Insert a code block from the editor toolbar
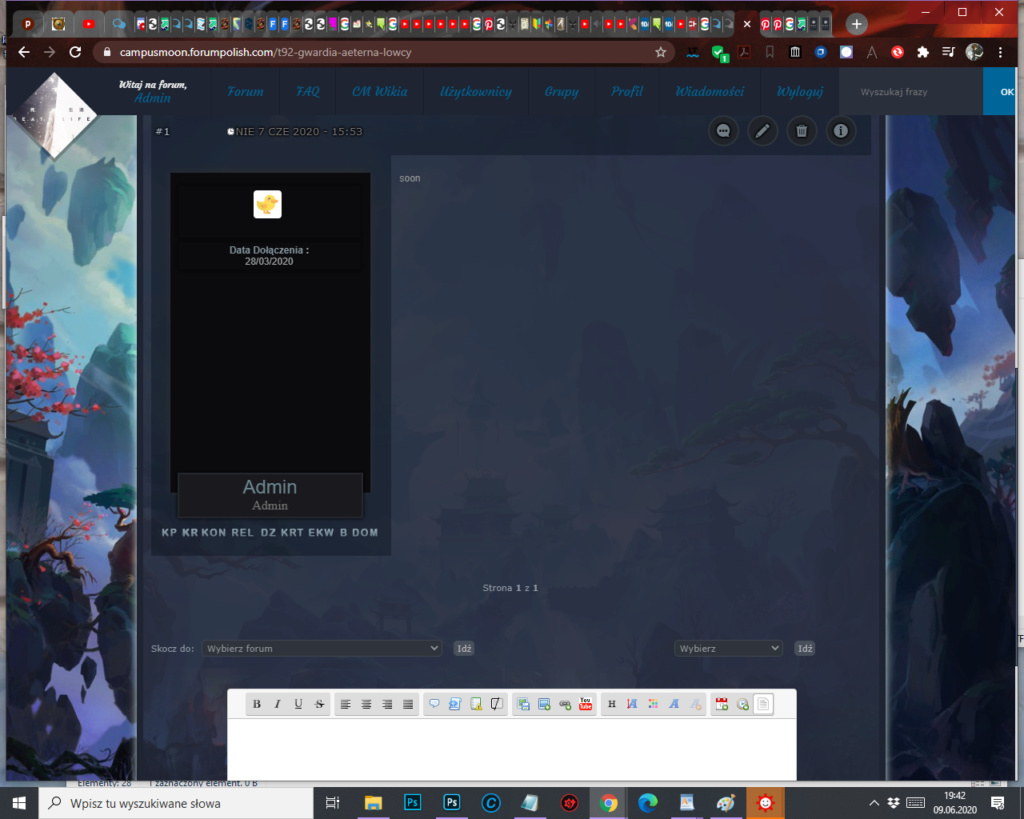This screenshot has width=1024, height=819. point(455,704)
